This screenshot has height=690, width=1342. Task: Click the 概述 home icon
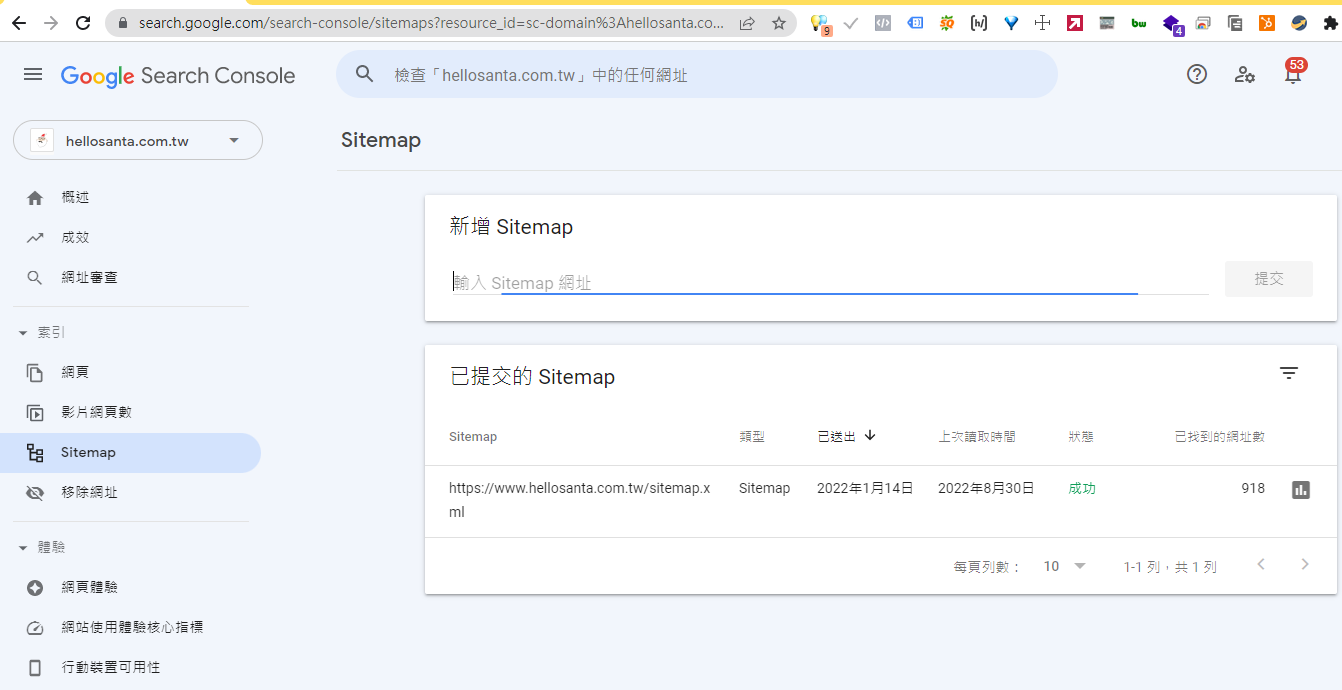(x=35, y=198)
